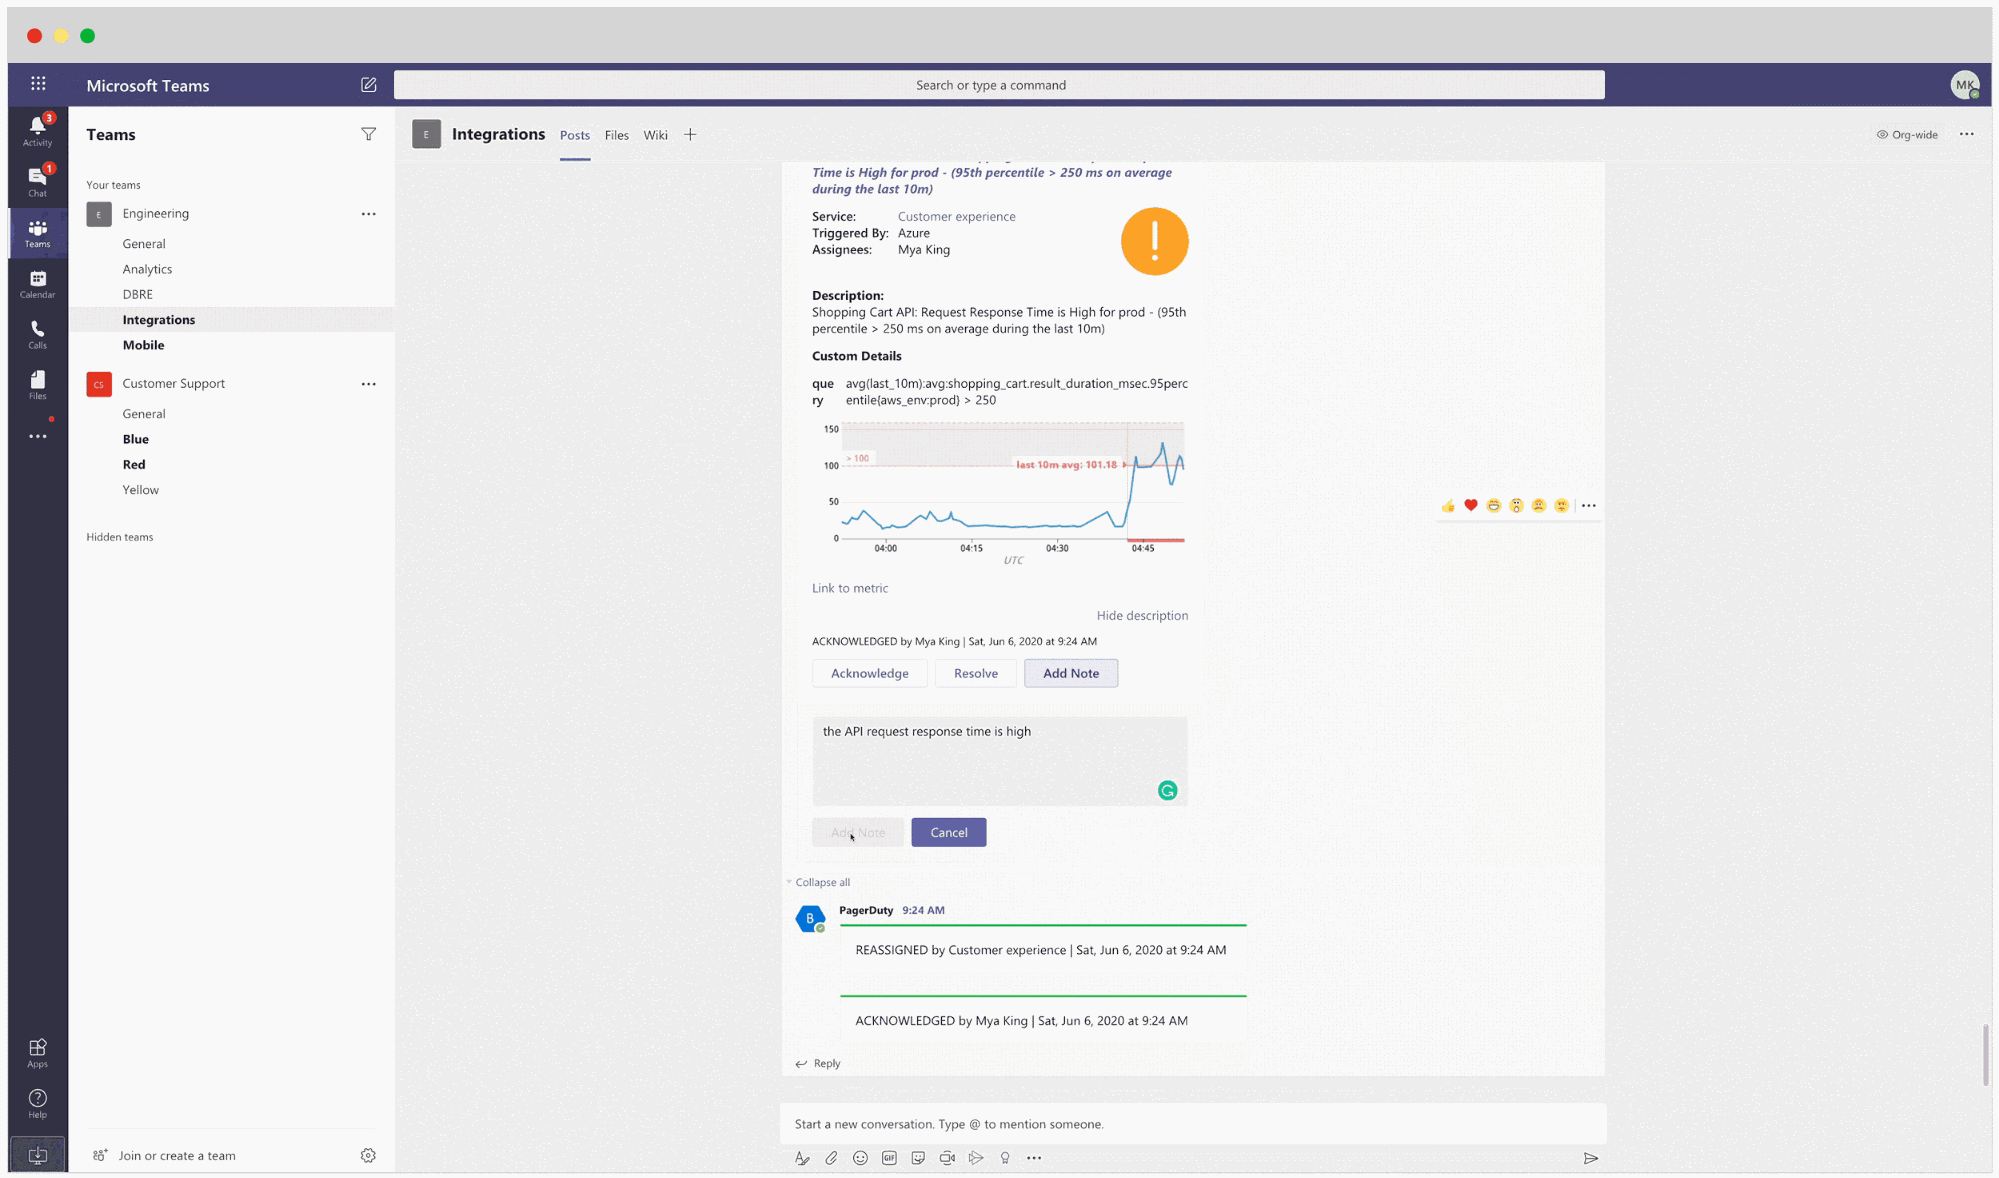Open the emoji picker in the compose bar

tap(860, 1158)
